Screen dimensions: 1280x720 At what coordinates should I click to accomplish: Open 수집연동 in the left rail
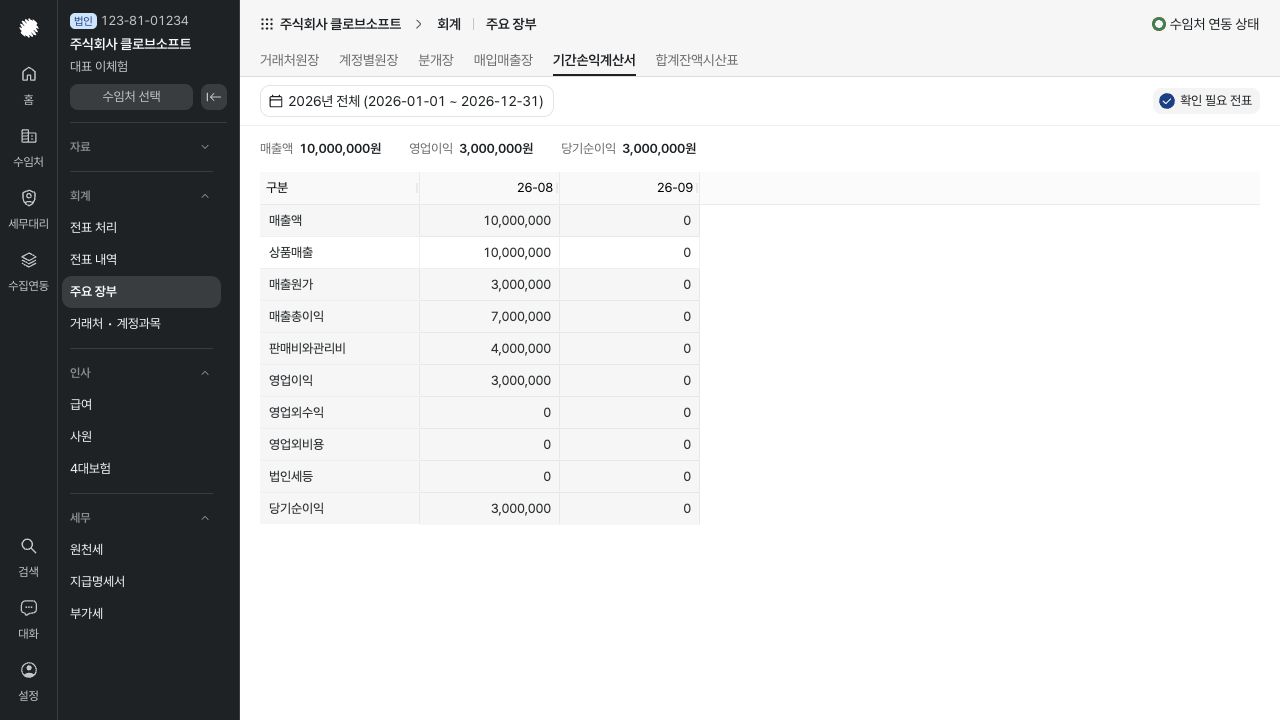click(x=29, y=270)
